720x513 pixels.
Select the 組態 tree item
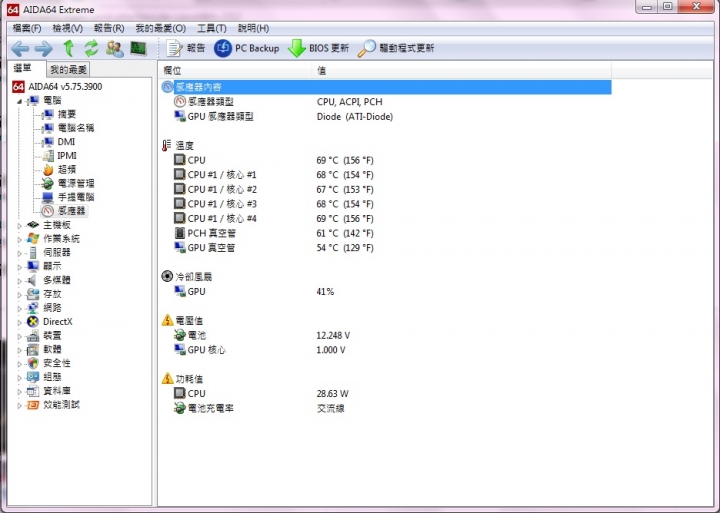pyautogui.click(x=52, y=377)
